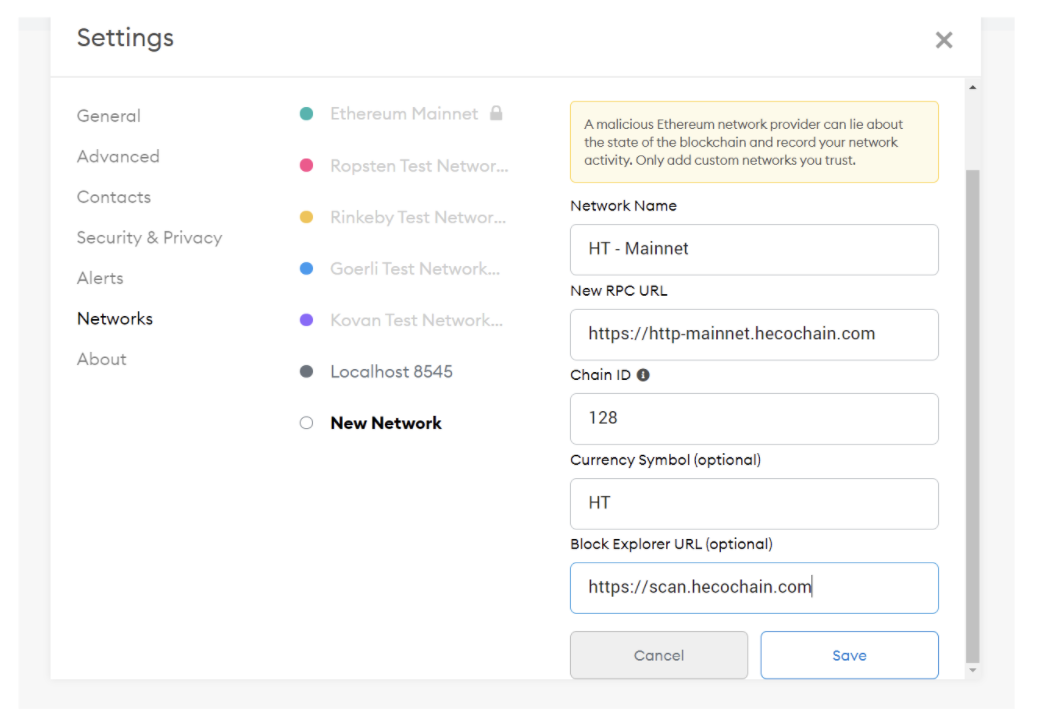The image size is (1042, 728).
Task: Focus the Block Explorer URL field
Action: pyautogui.click(x=754, y=588)
